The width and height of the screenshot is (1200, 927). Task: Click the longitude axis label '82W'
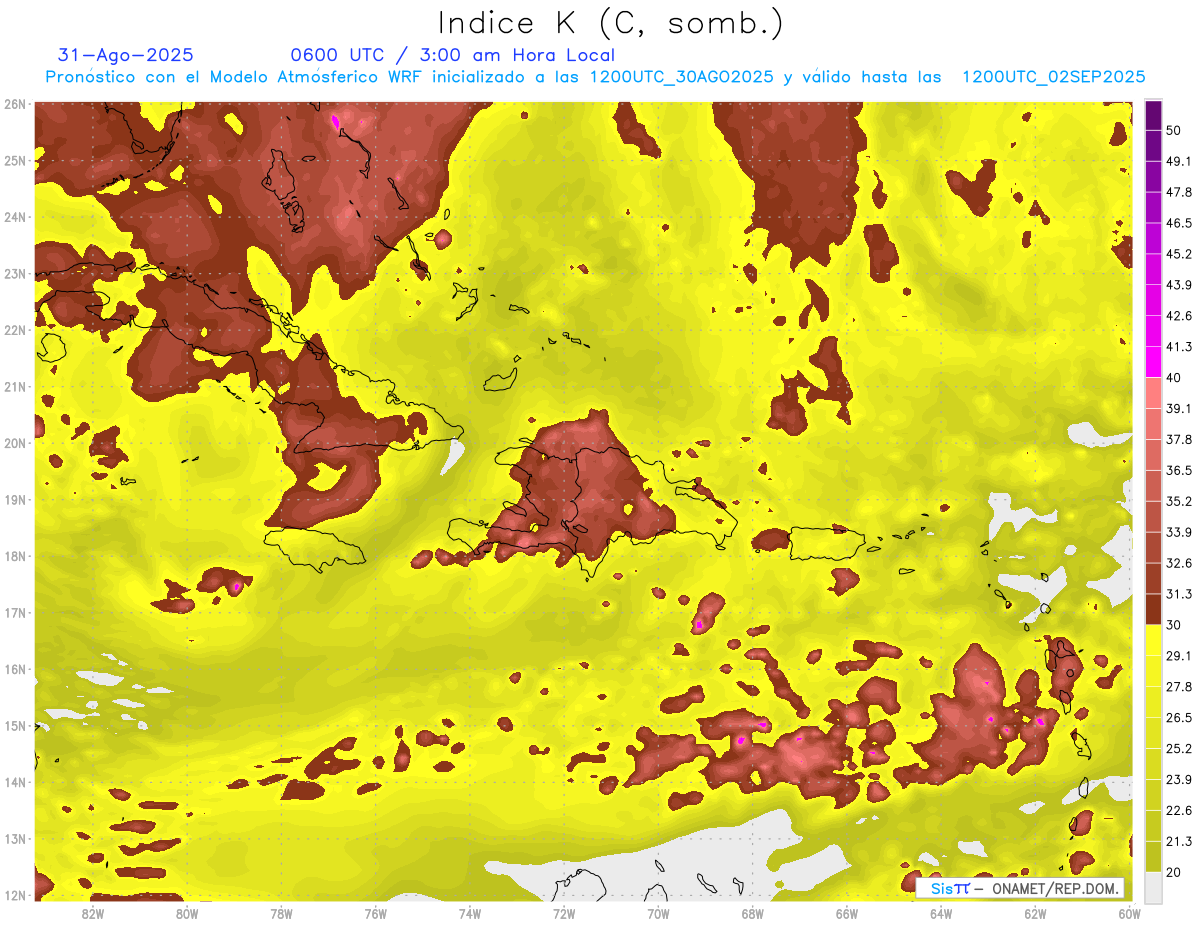92,913
